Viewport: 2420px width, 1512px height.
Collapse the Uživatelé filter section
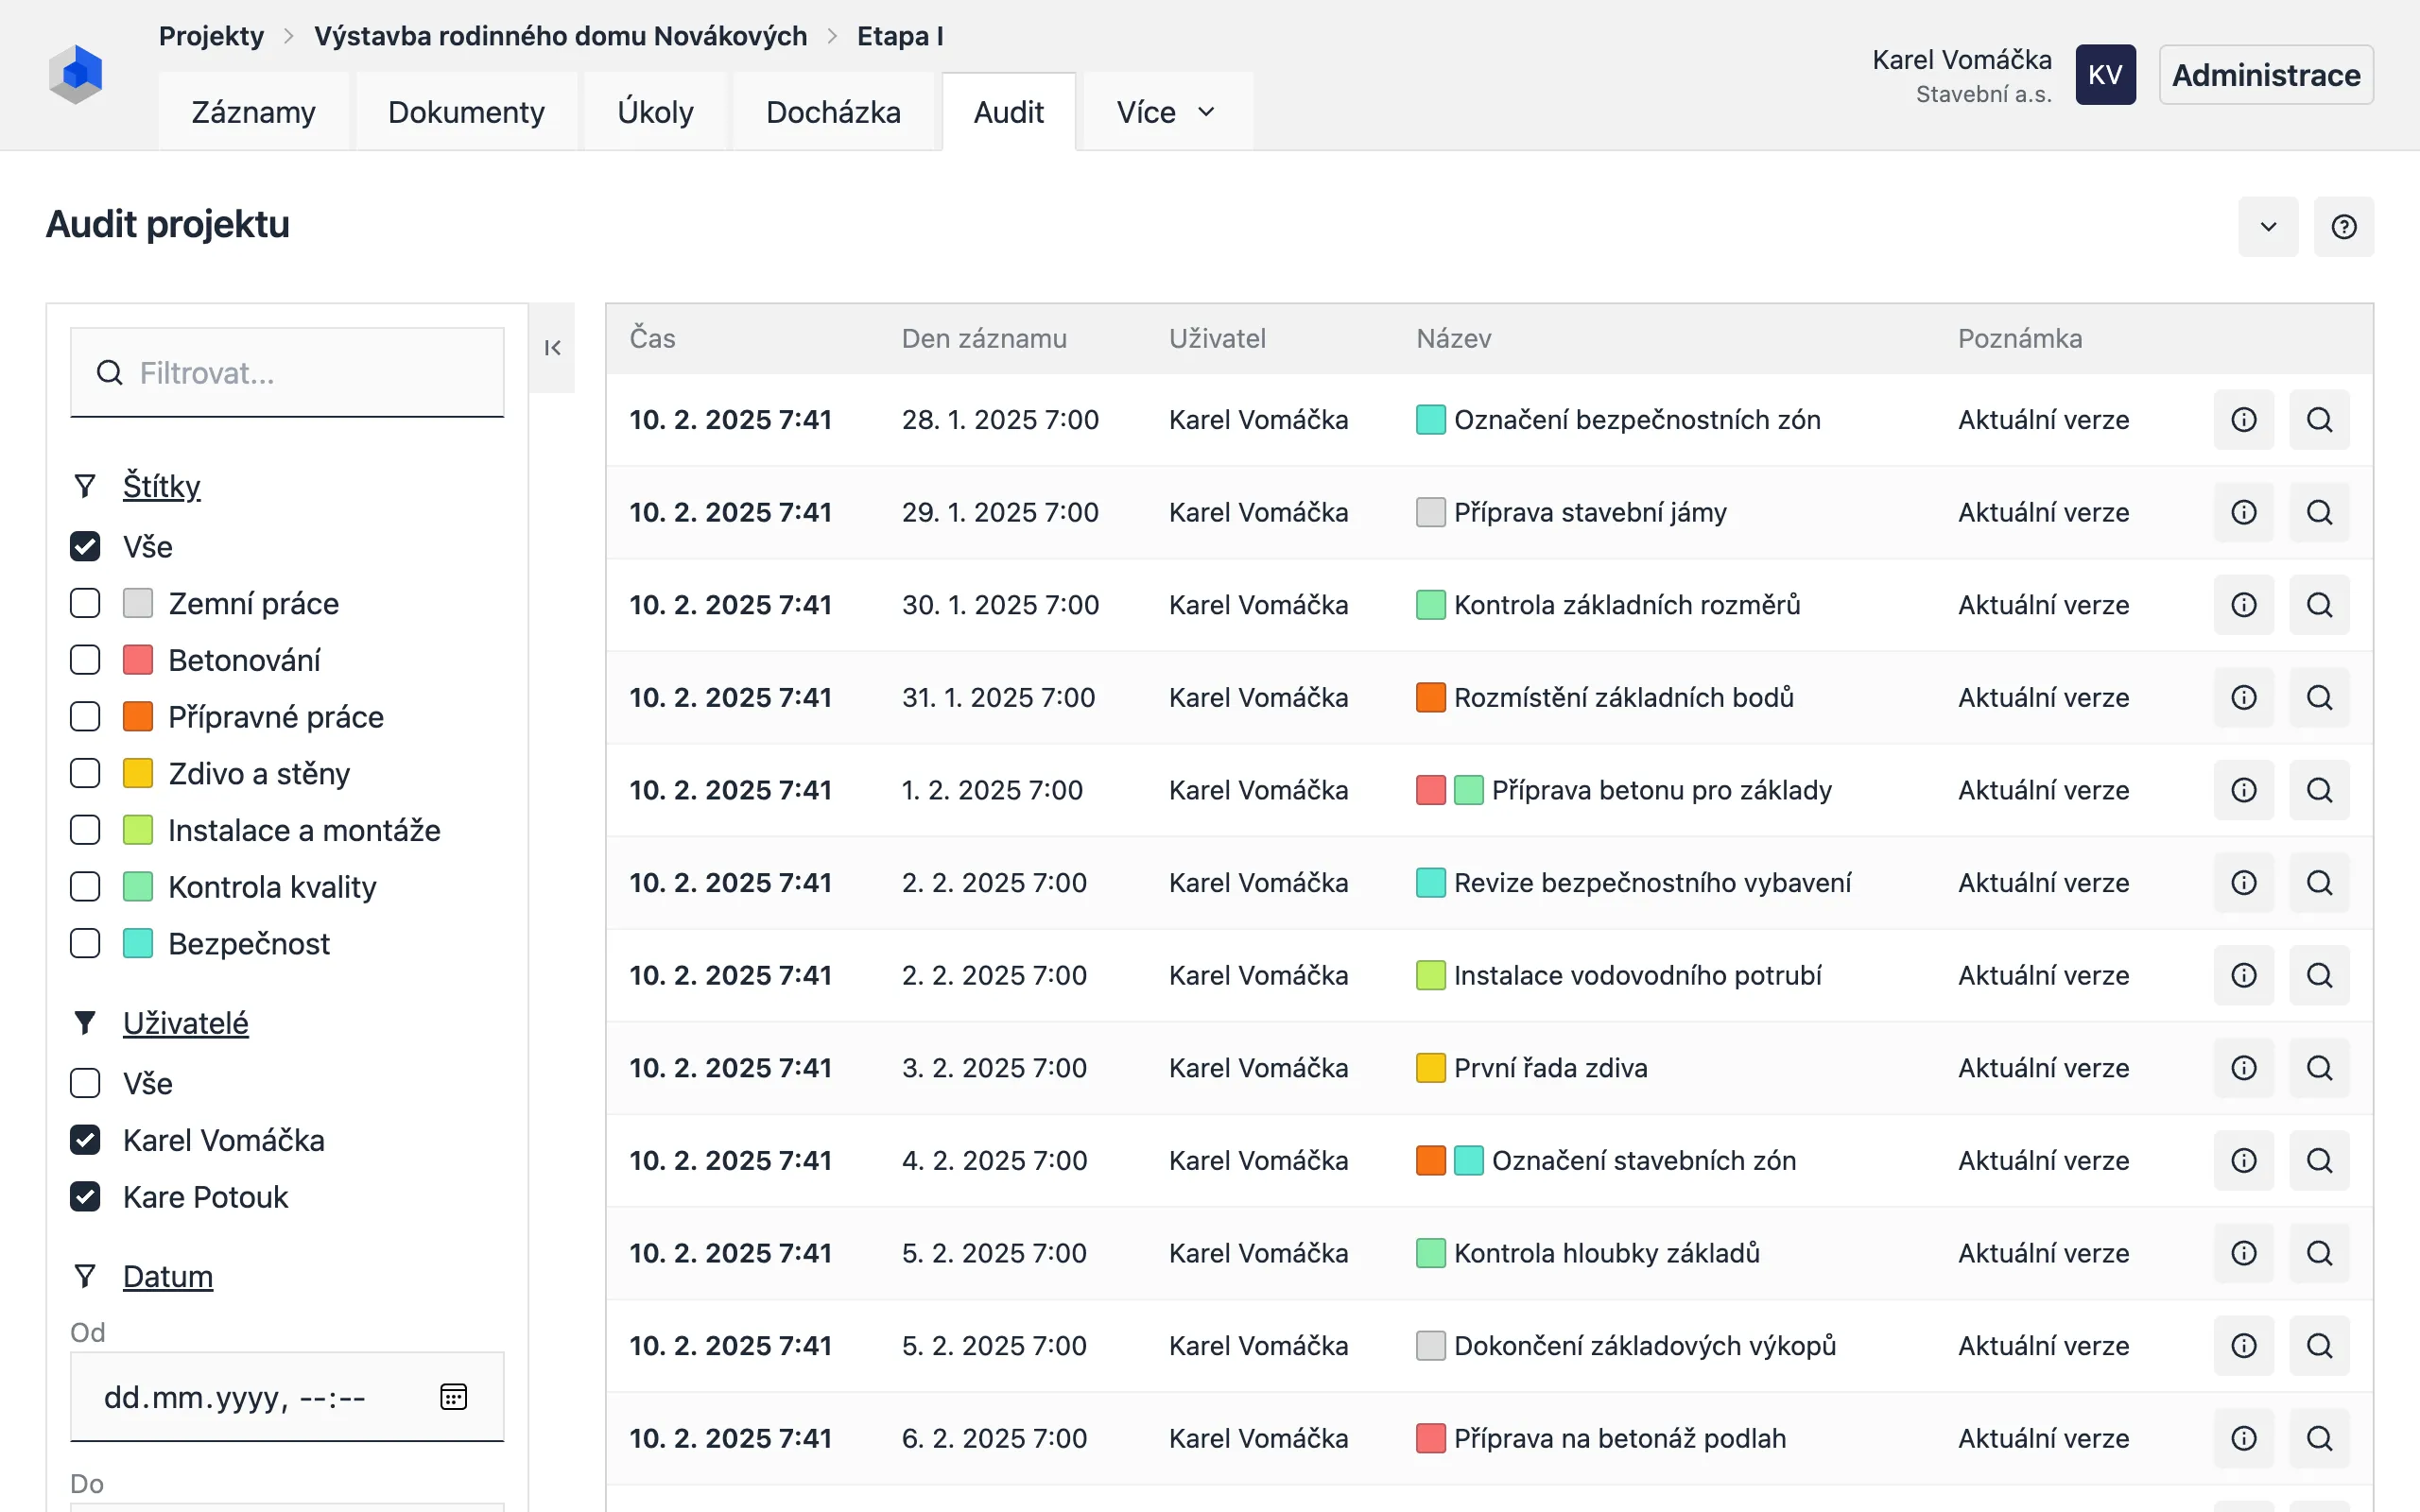(185, 1023)
